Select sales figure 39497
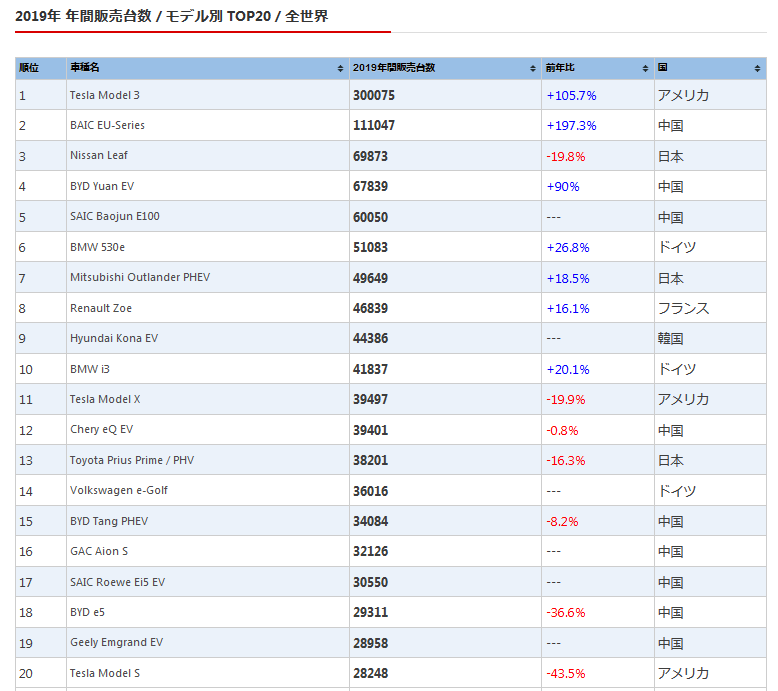778x691 pixels. click(x=370, y=399)
